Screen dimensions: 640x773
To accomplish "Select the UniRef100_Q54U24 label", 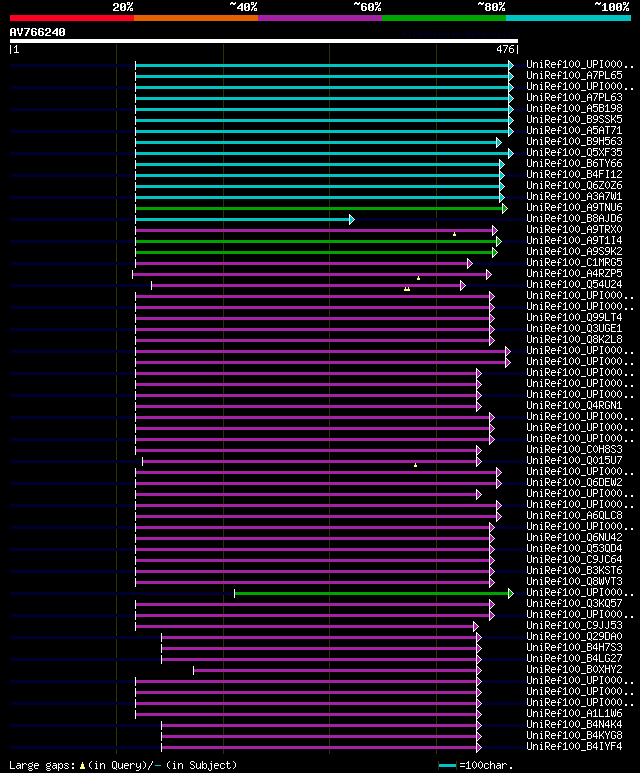I will [x=574, y=284].
